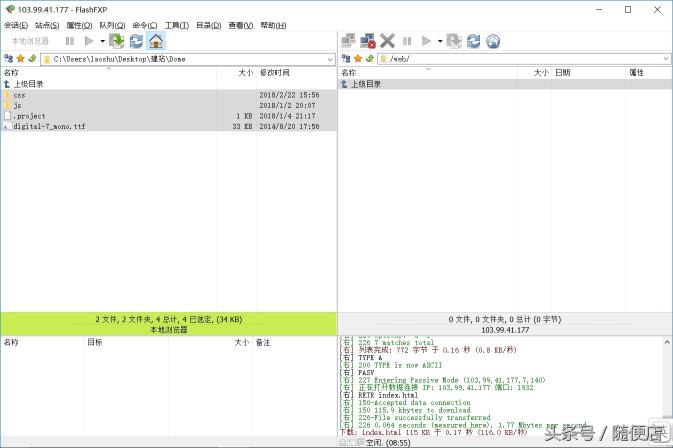The height and width of the screenshot is (448, 673).
Task: Select the js folder
Action: [169, 105]
